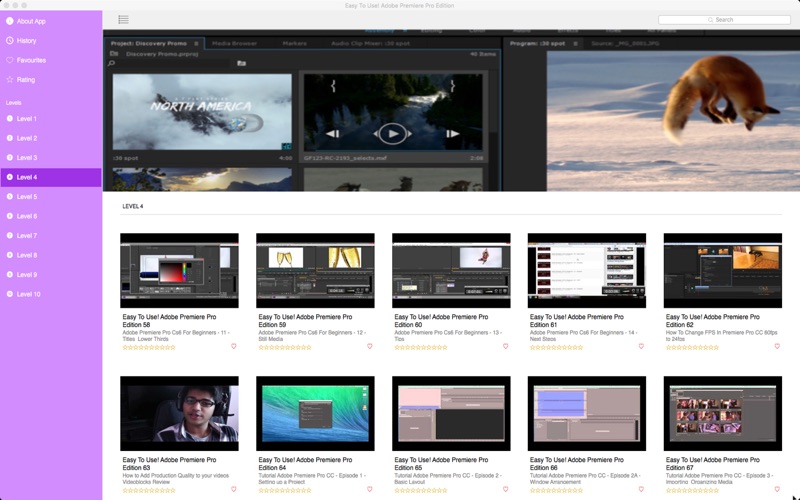The height and width of the screenshot is (500, 800).
Task: Select Level 7 in the sidebar
Action: [x=51, y=235]
